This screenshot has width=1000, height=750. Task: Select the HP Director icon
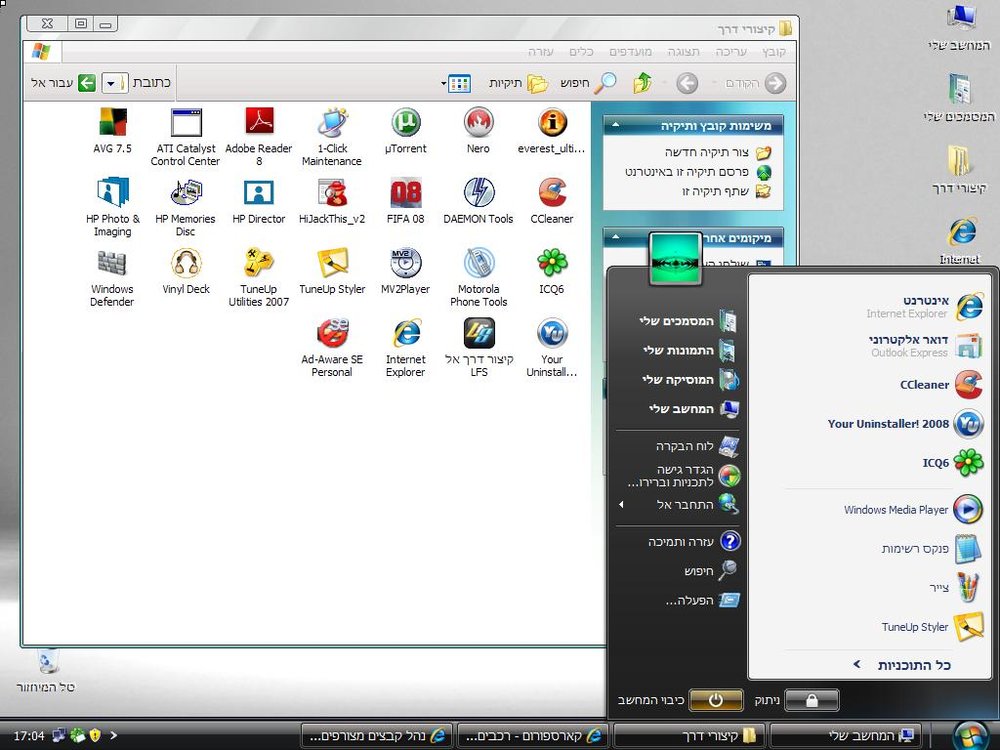(259, 202)
